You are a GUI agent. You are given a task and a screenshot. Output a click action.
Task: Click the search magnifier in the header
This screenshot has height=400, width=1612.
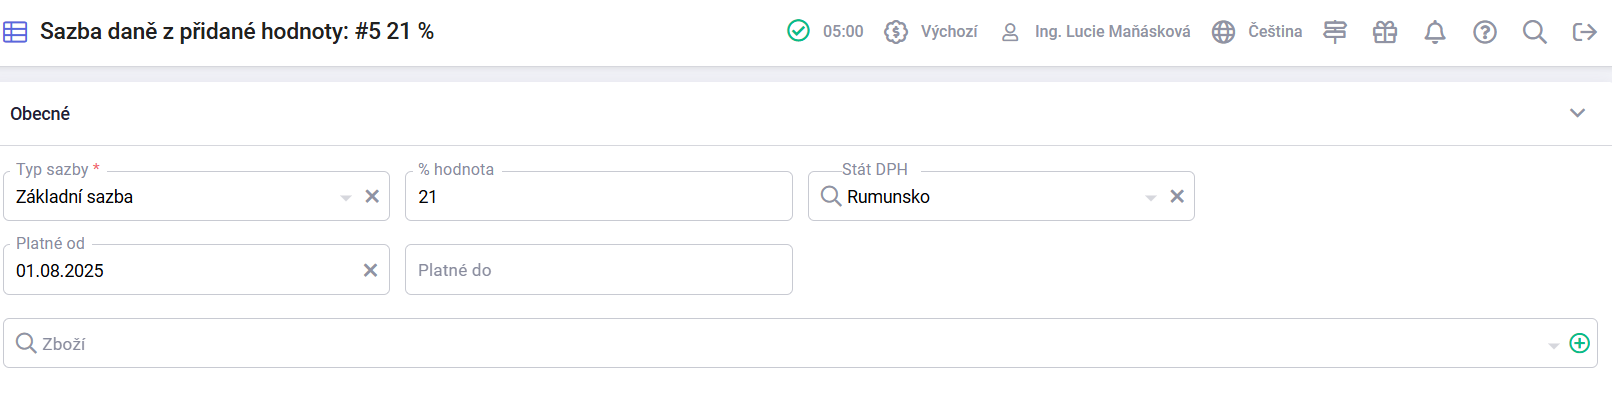coord(1535,32)
